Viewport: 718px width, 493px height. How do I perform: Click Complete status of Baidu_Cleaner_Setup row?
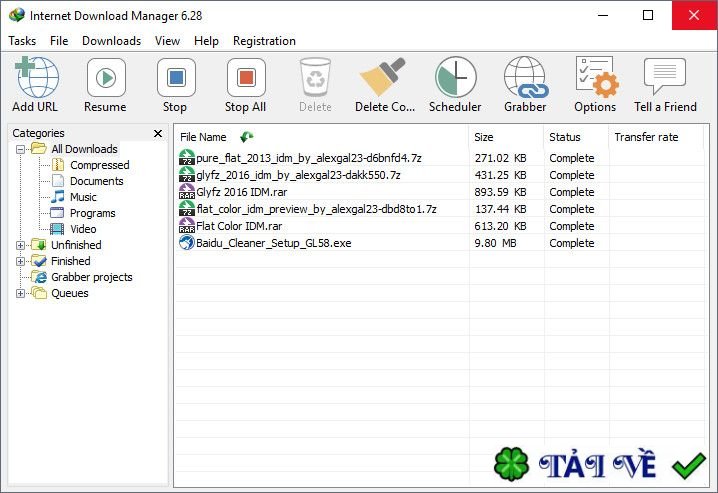[x=572, y=243]
